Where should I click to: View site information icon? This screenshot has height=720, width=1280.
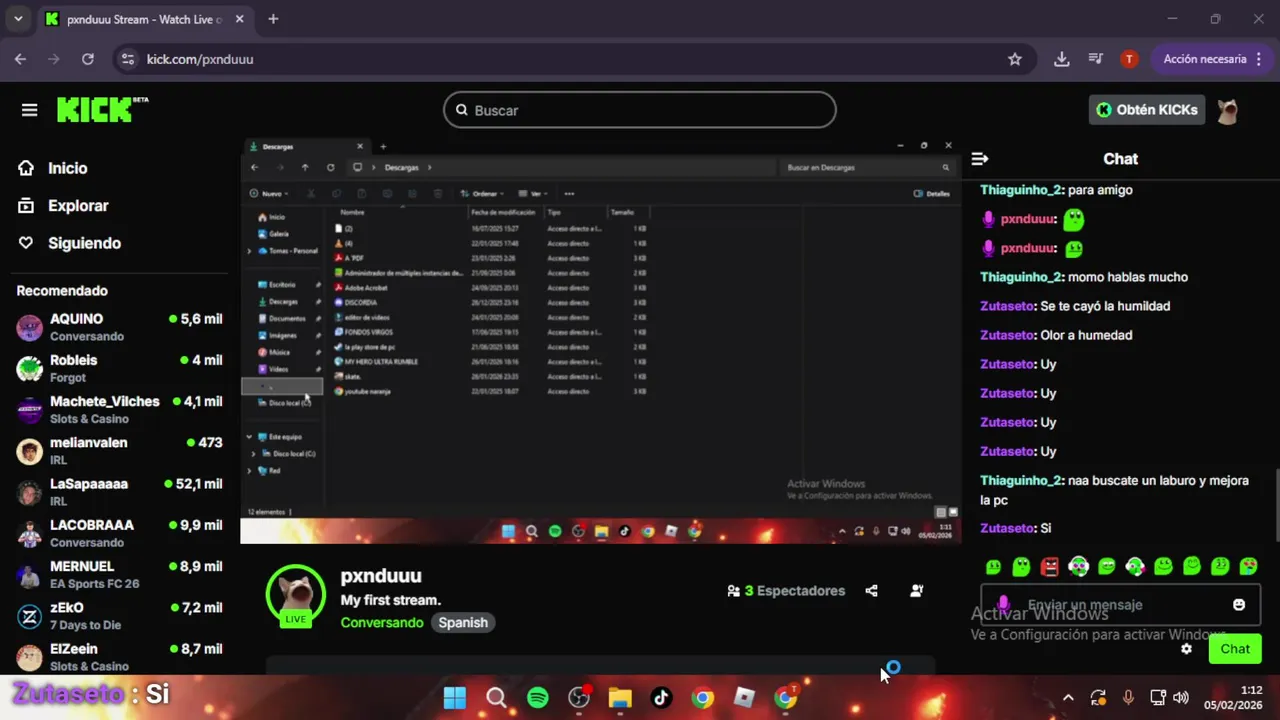[x=127, y=59]
